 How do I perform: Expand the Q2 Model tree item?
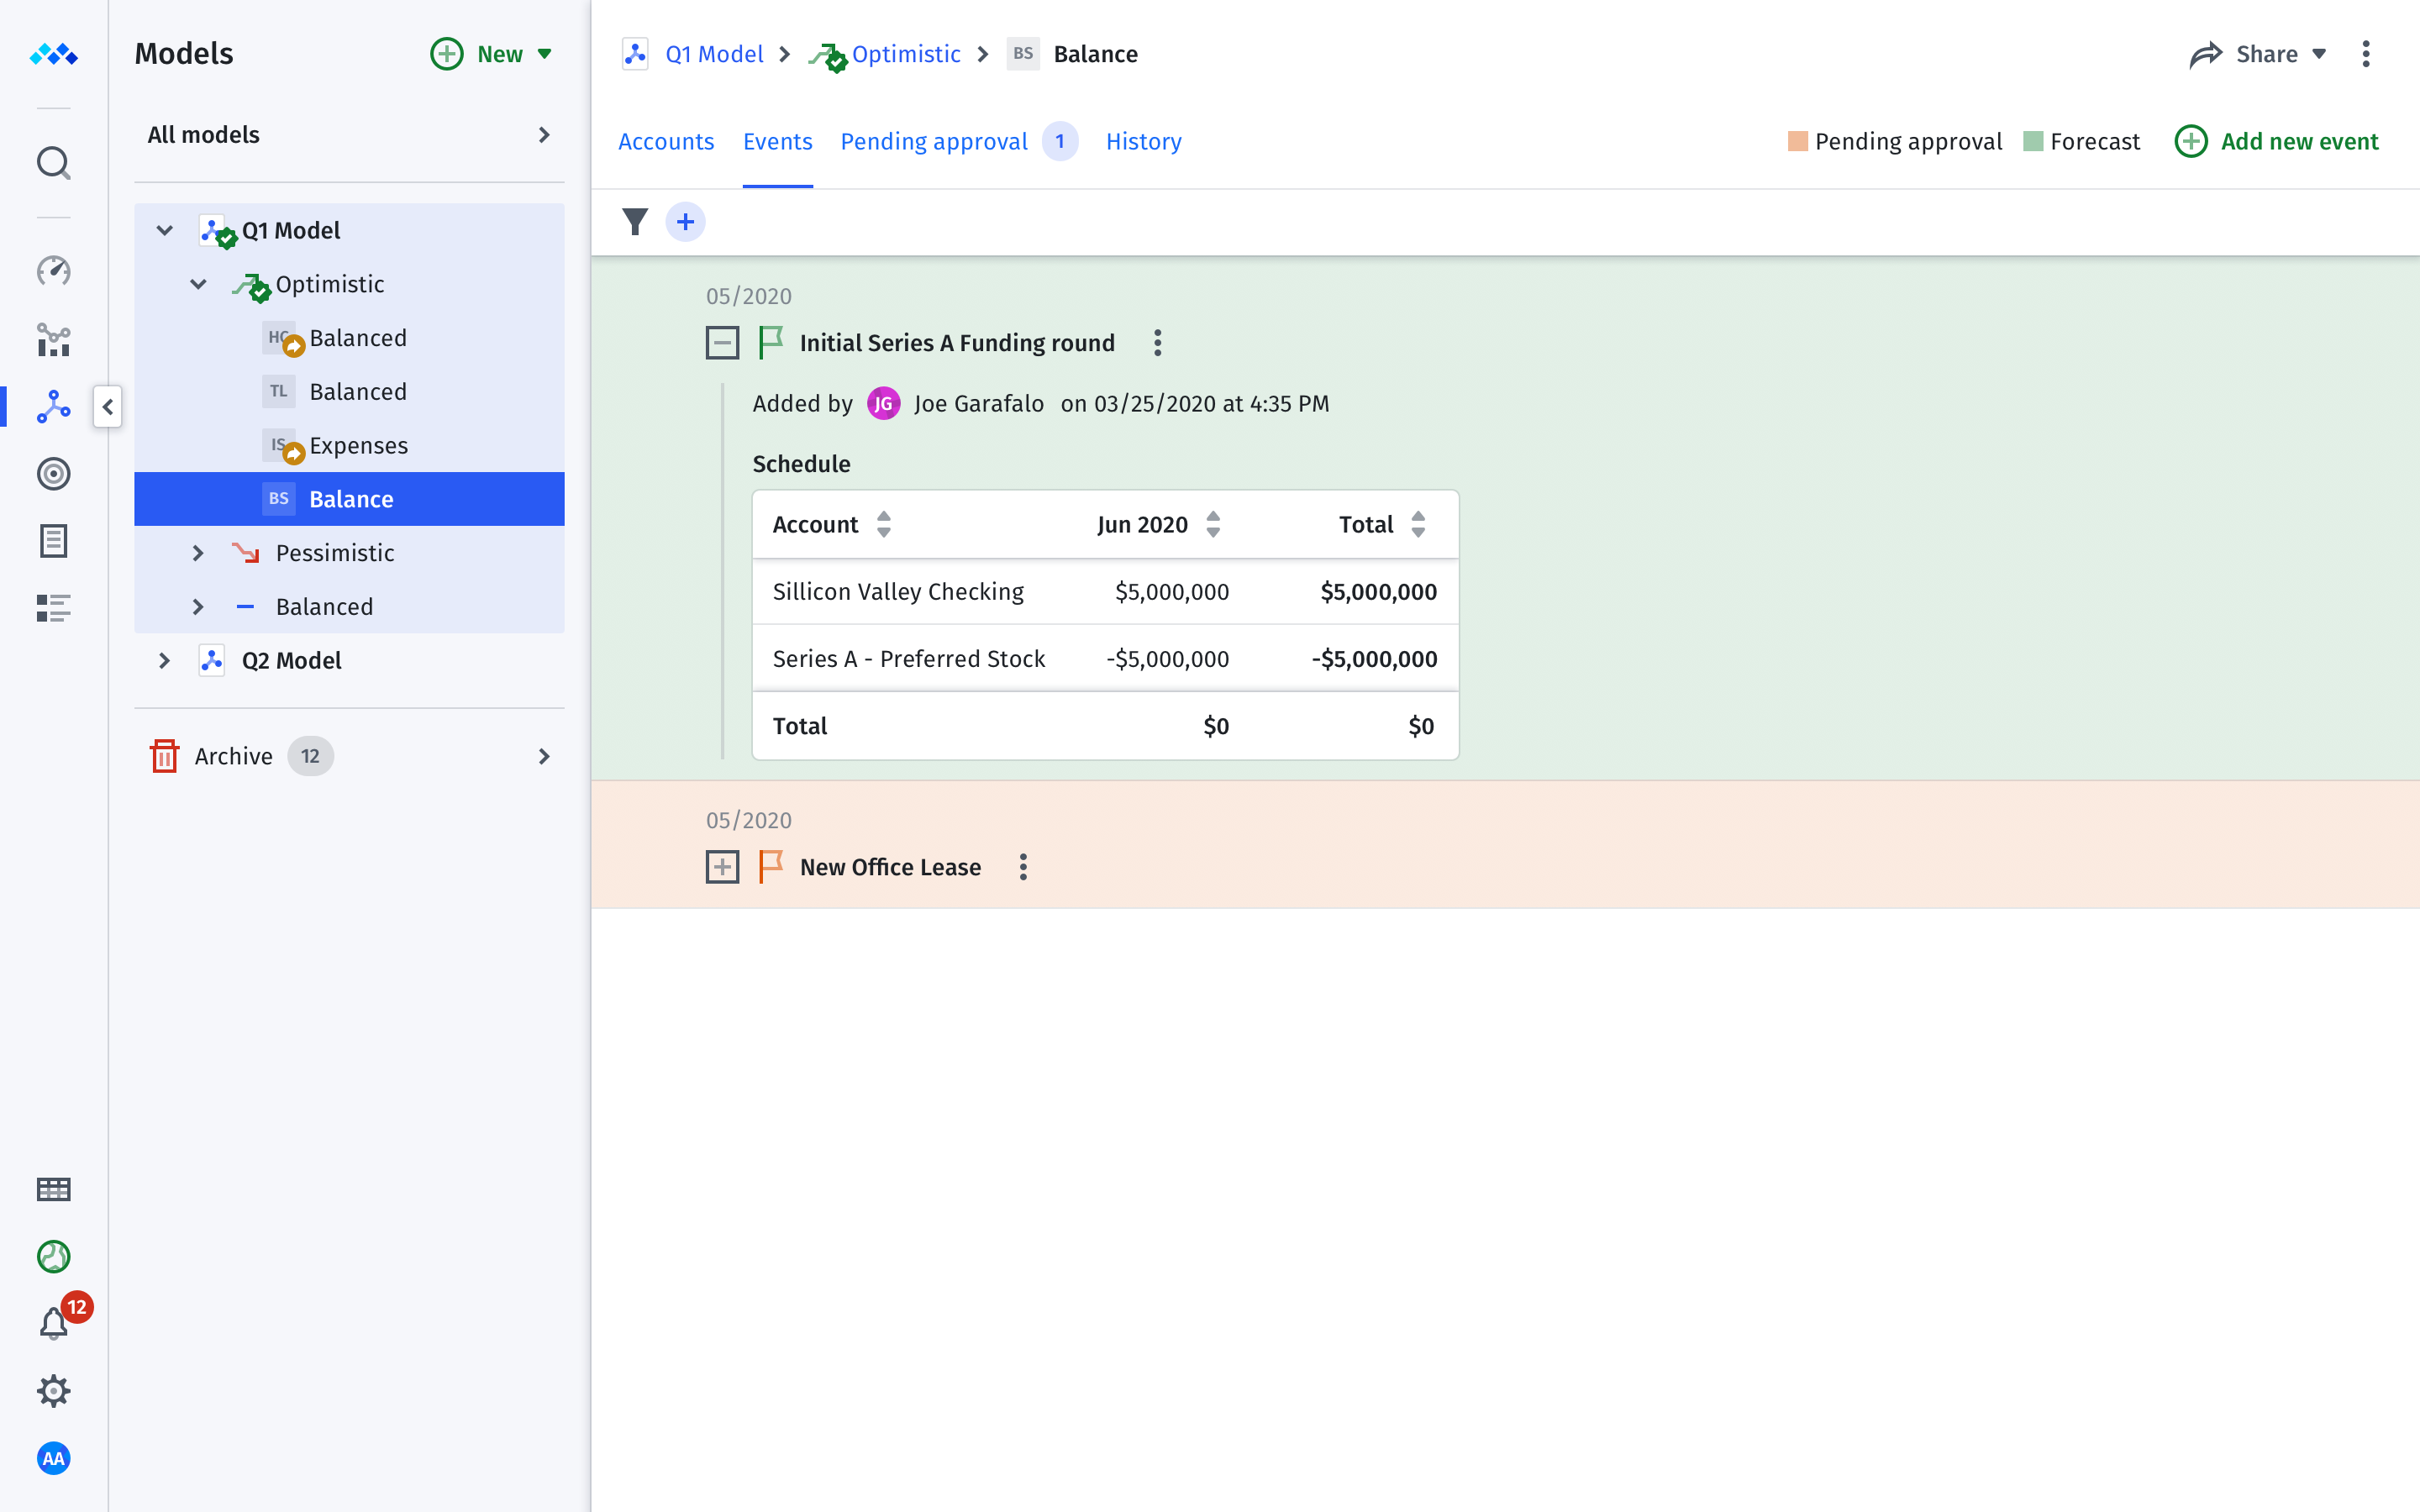pyautogui.click(x=164, y=660)
